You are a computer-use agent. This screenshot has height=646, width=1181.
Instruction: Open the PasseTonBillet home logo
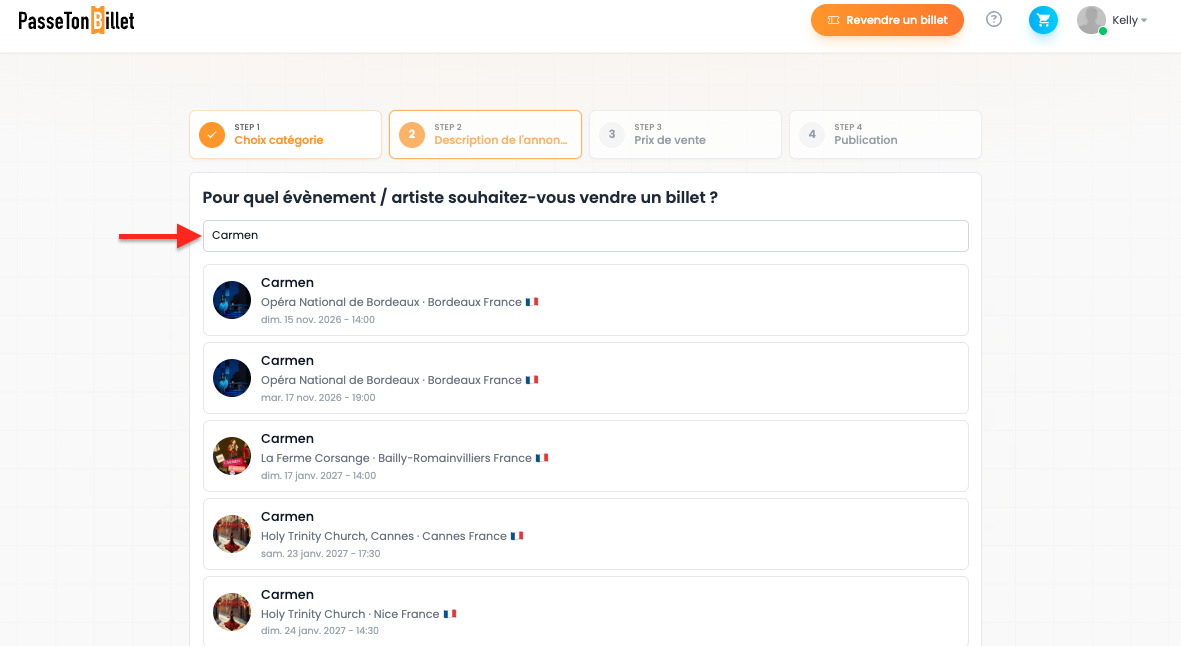click(76, 20)
